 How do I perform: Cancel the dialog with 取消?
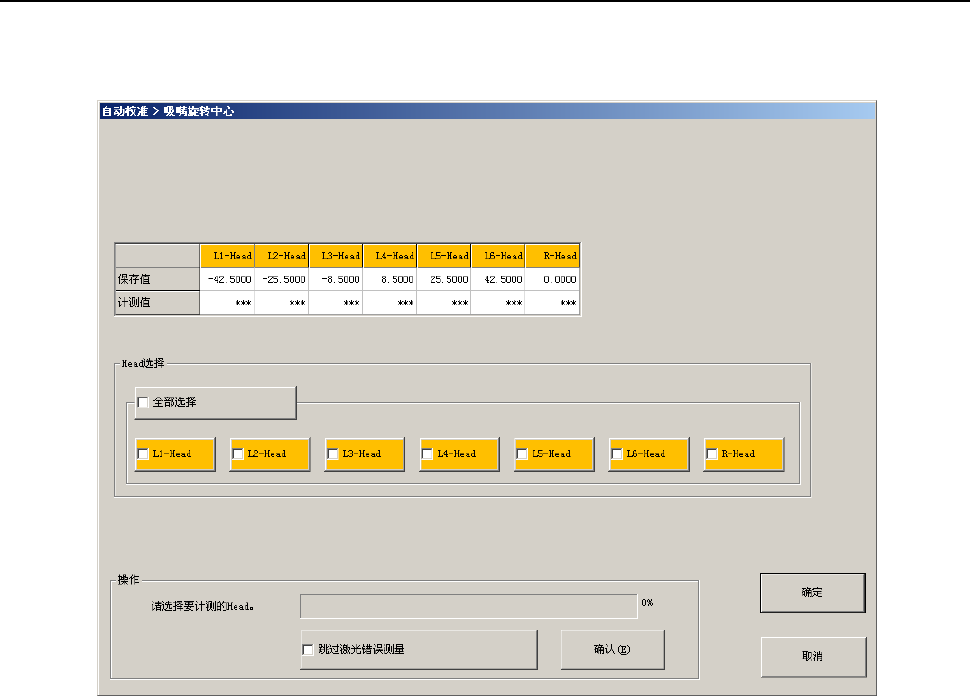(x=812, y=657)
